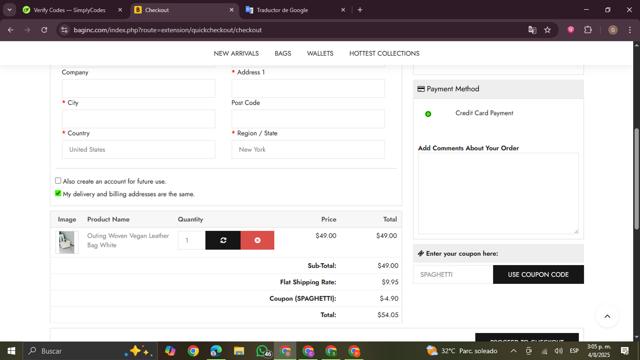This screenshot has width=640, height=360.
Task: Close the Checkout tab
Action: (x=231, y=10)
